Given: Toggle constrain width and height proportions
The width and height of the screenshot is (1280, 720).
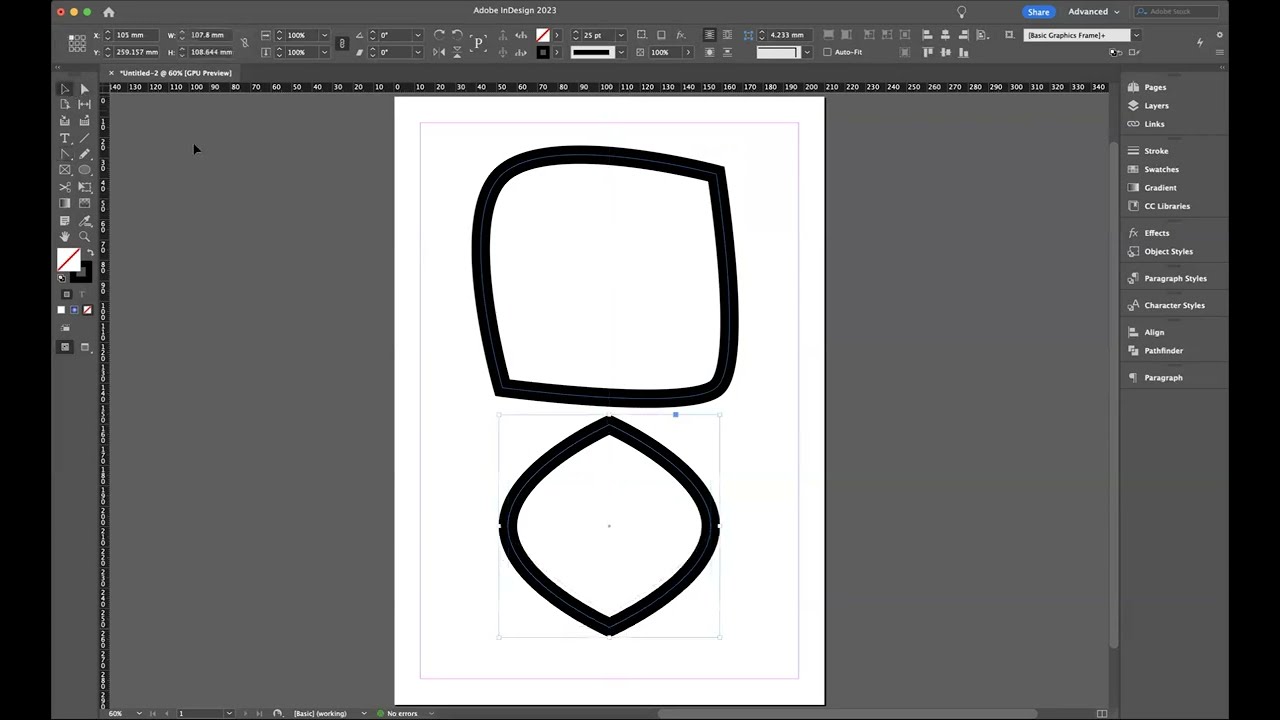Looking at the screenshot, I should pyautogui.click(x=244, y=43).
